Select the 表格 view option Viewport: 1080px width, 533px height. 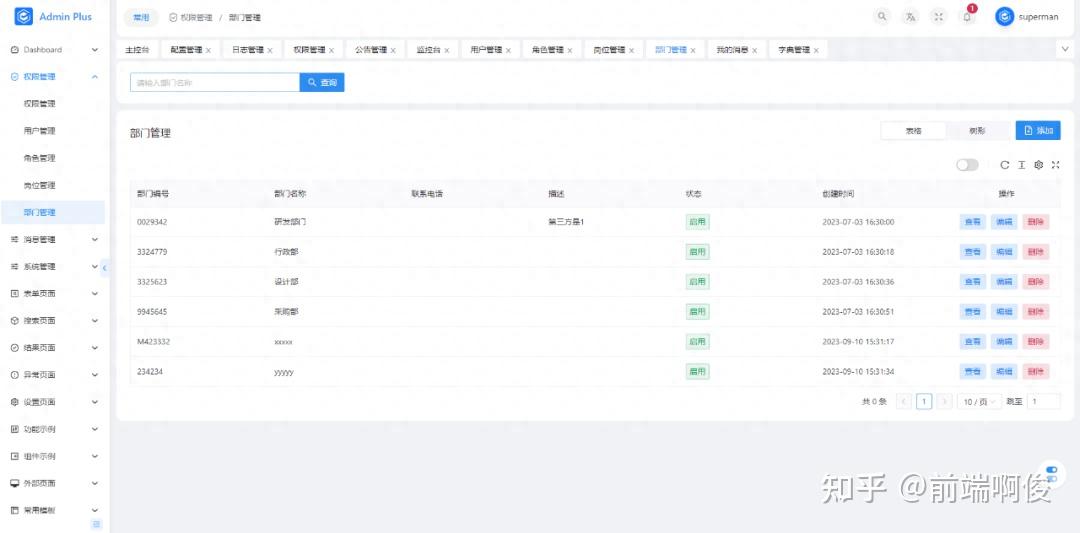pyautogui.click(x=913, y=130)
